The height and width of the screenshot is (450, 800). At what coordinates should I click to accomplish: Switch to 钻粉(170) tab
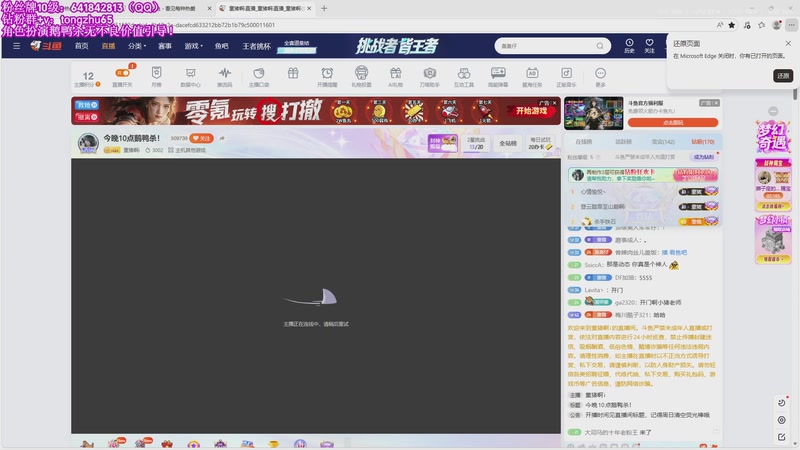pos(703,141)
